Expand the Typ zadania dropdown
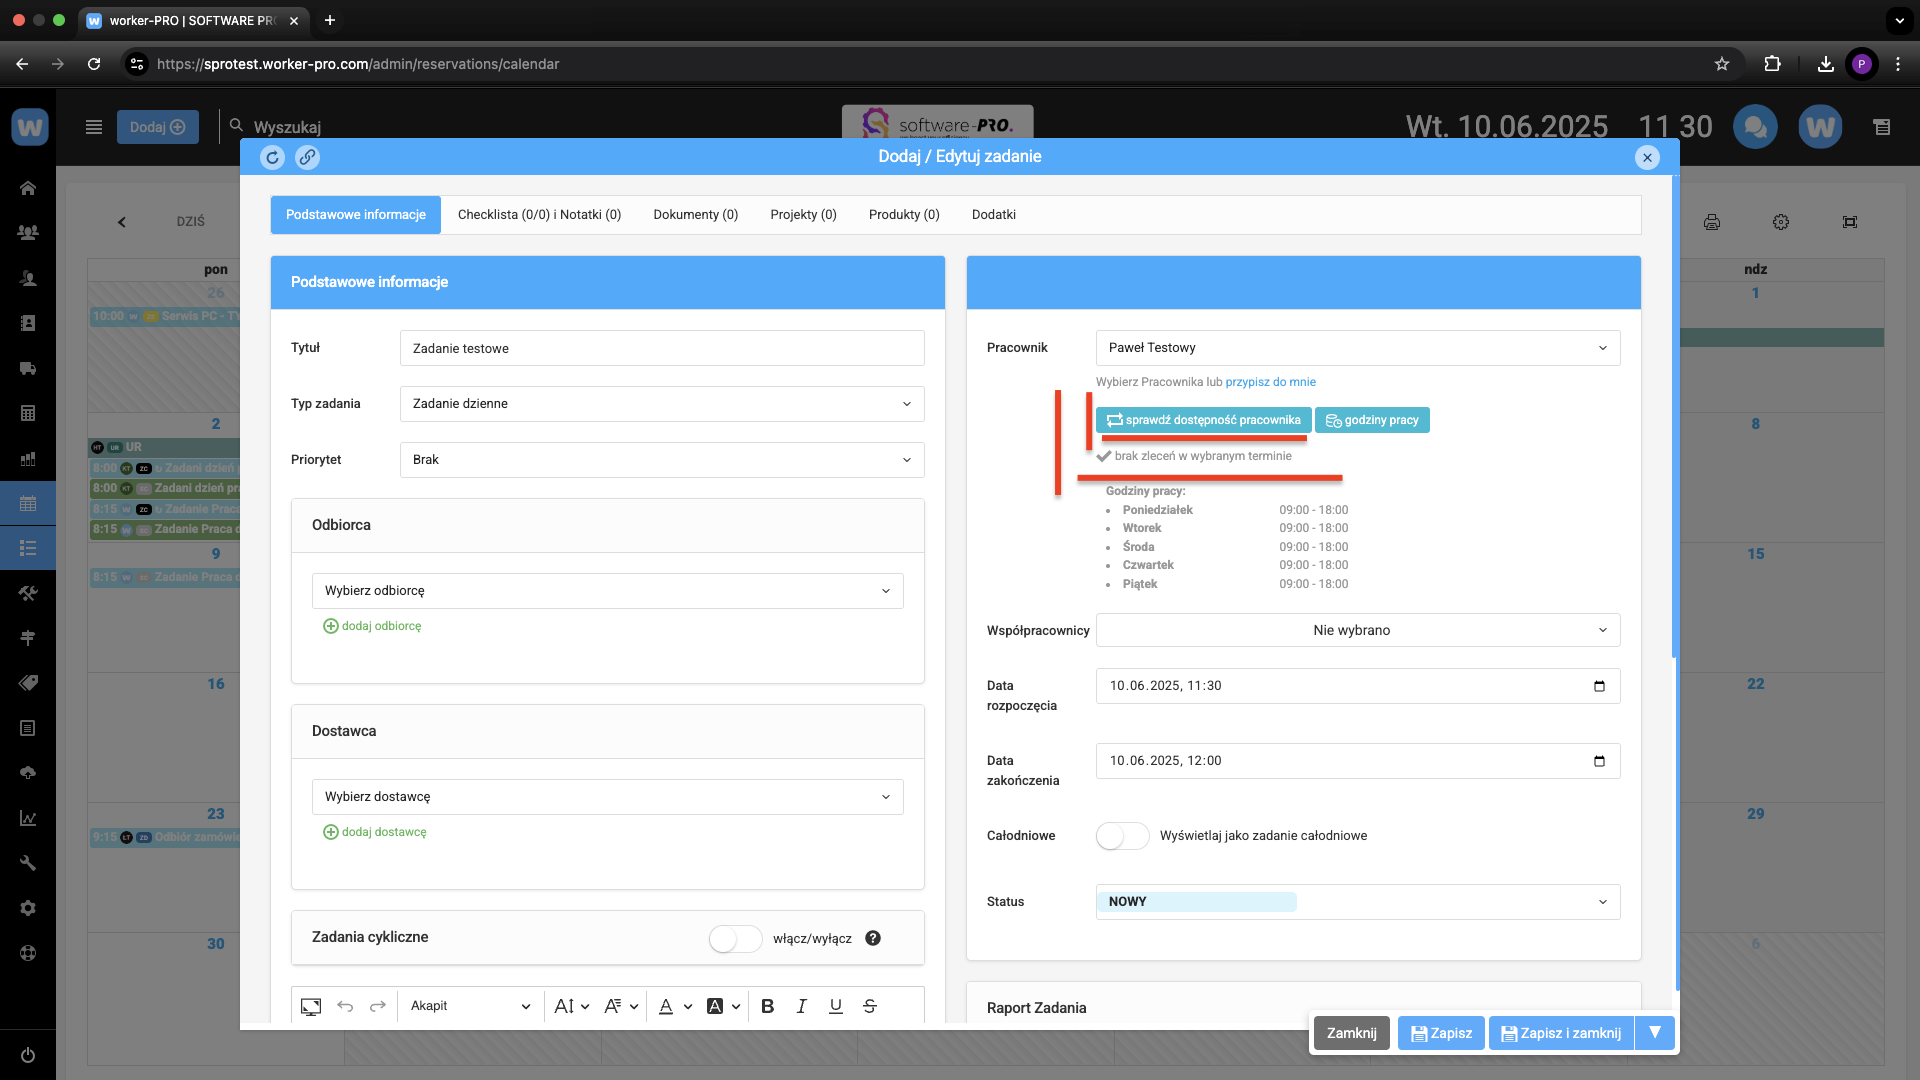The height and width of the screenshot is (1080, 1920). point(661,404)
